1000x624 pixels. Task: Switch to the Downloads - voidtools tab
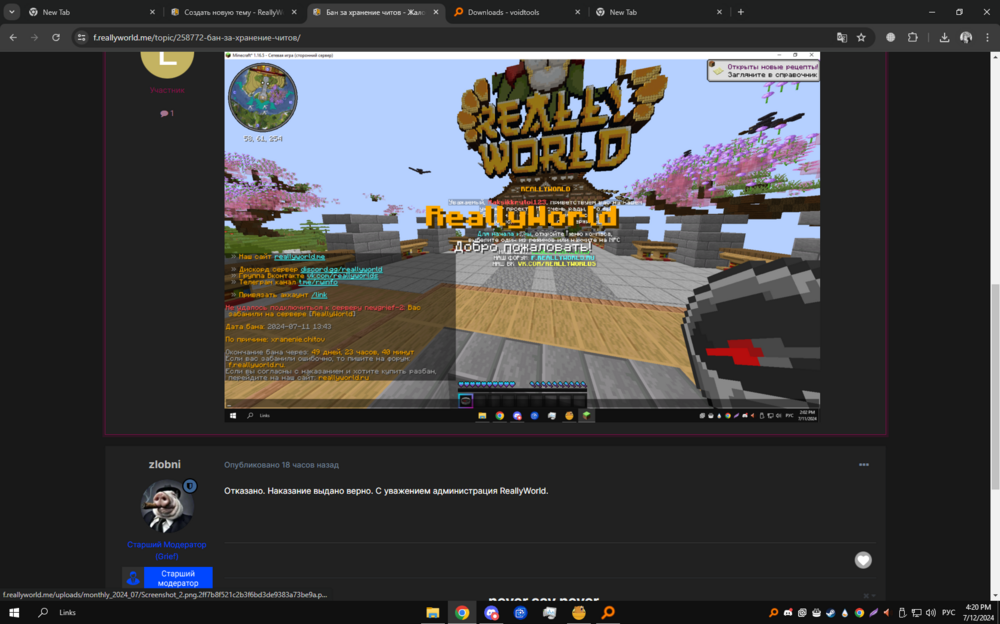(518, 12)
